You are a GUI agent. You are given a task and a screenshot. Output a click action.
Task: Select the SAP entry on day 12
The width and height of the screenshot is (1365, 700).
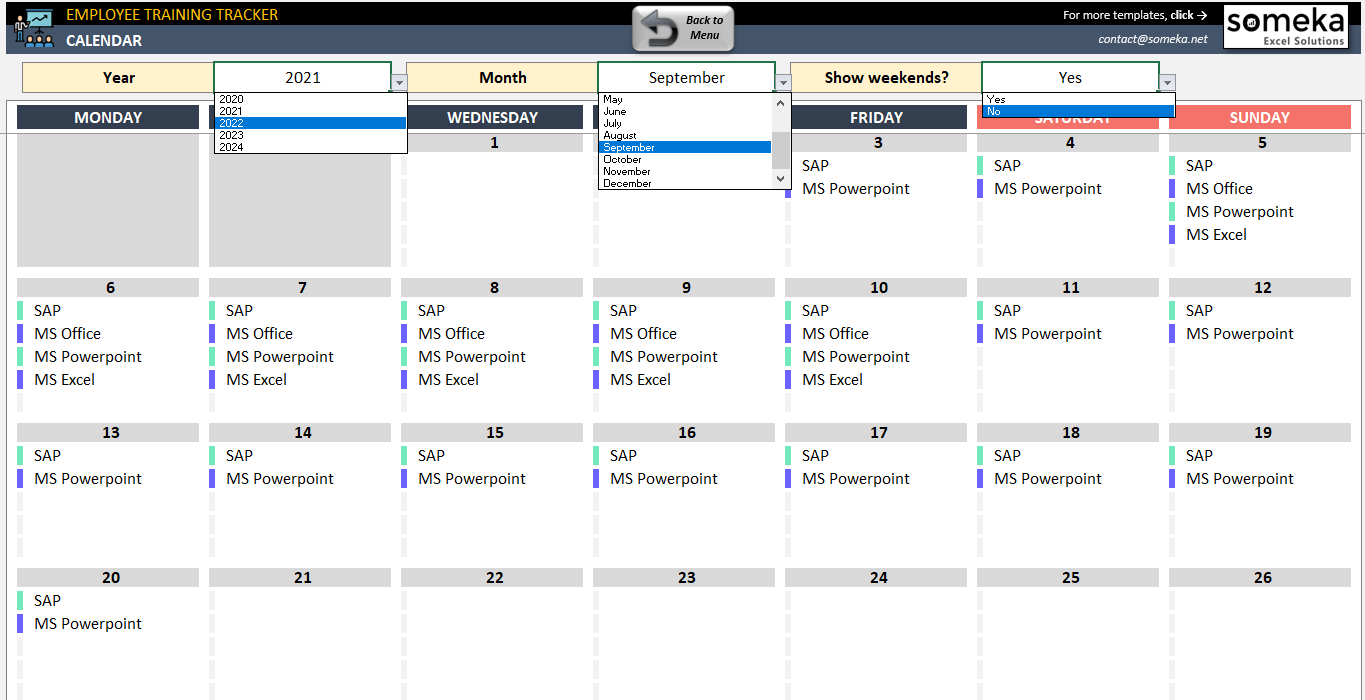pyautogui.click(x=1199, y=310)
